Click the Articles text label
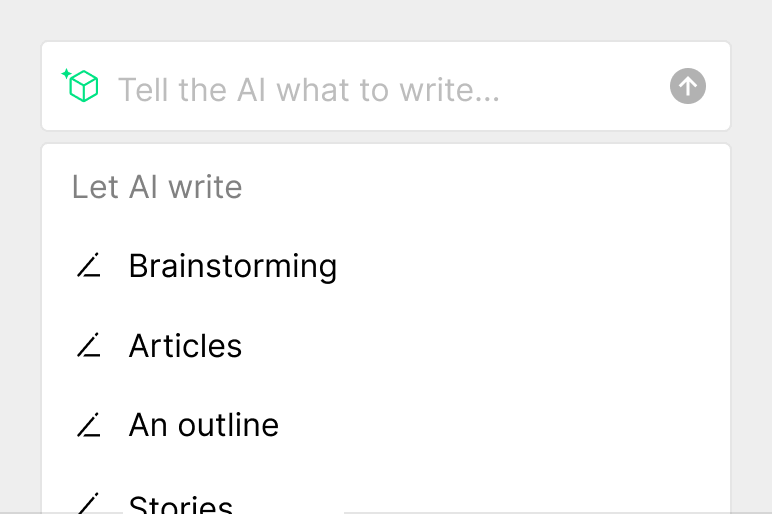This screenshot has height=514, width=772. [x=185, y=346]
